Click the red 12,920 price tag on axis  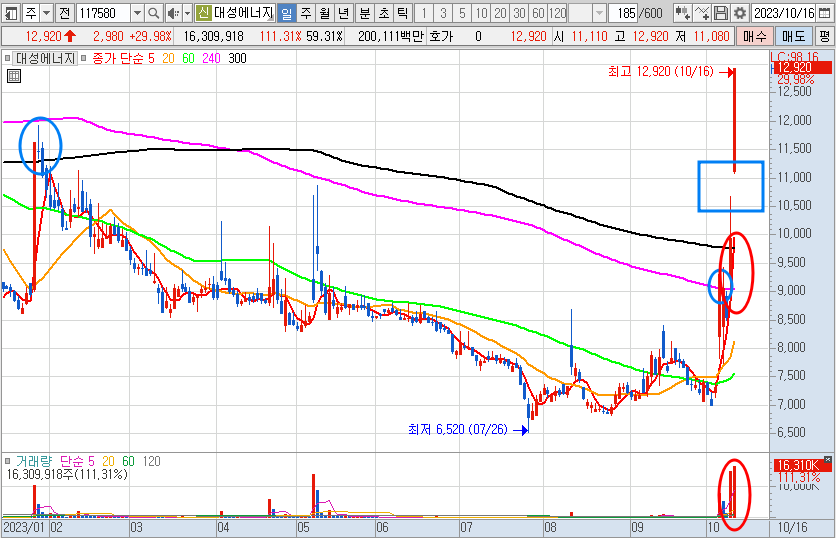pyautogui.click(x=801, y=67)
